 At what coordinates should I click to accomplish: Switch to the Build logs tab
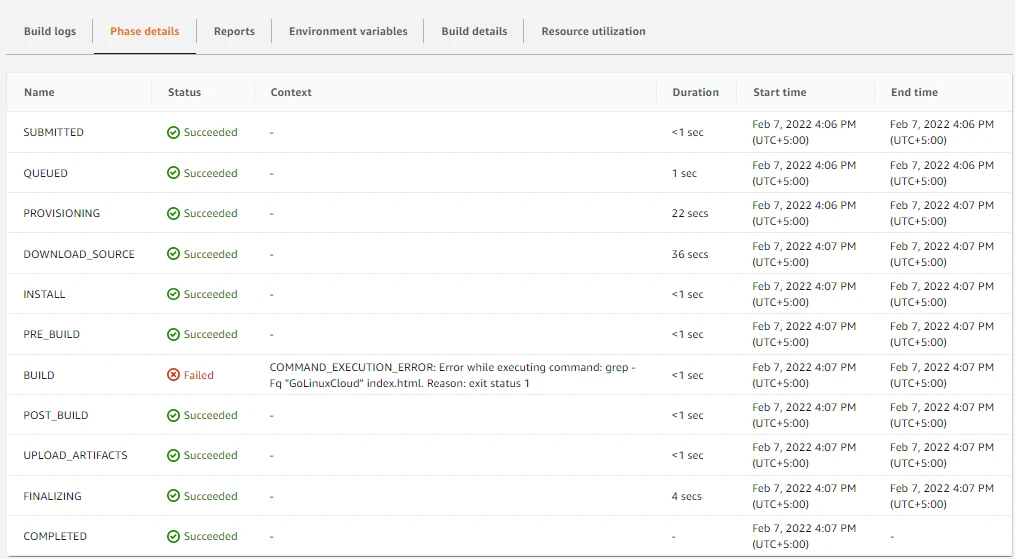(x=50, y=31)
